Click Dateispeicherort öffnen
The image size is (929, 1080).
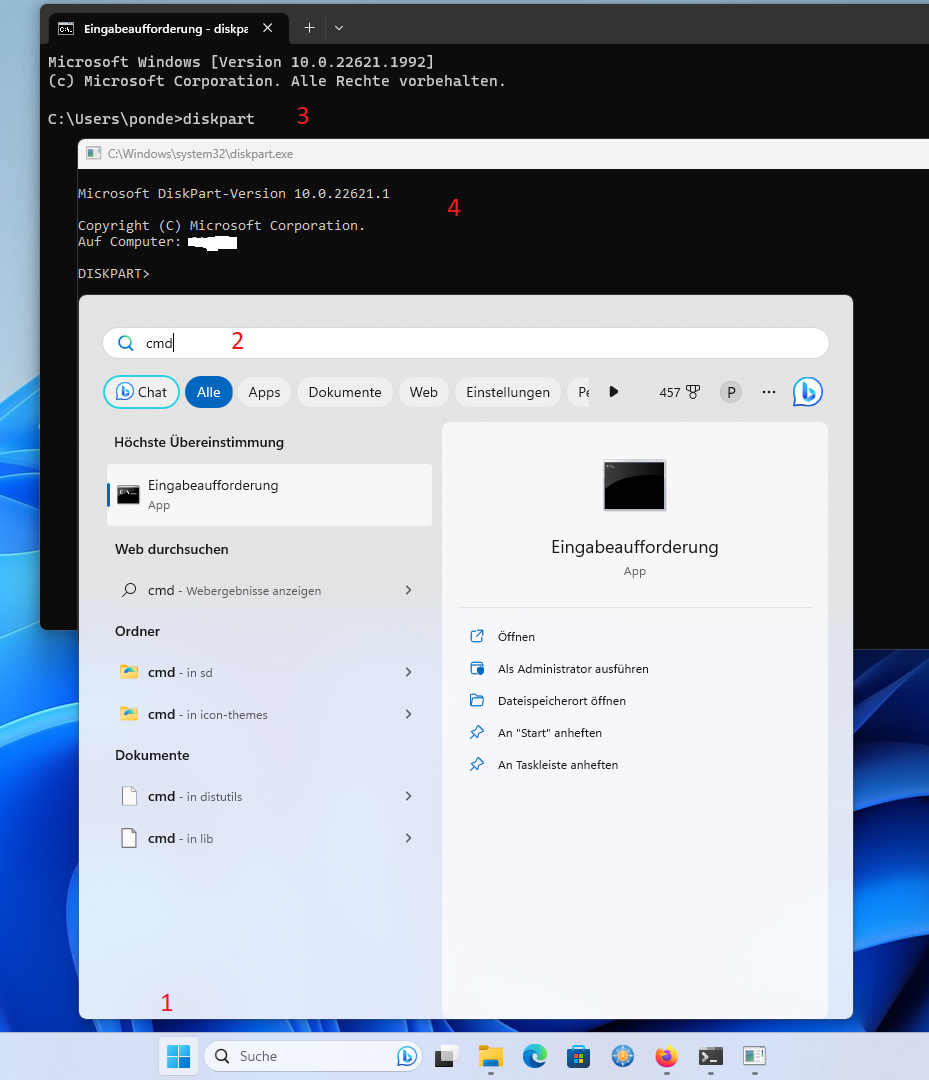(x=562, y=700)
